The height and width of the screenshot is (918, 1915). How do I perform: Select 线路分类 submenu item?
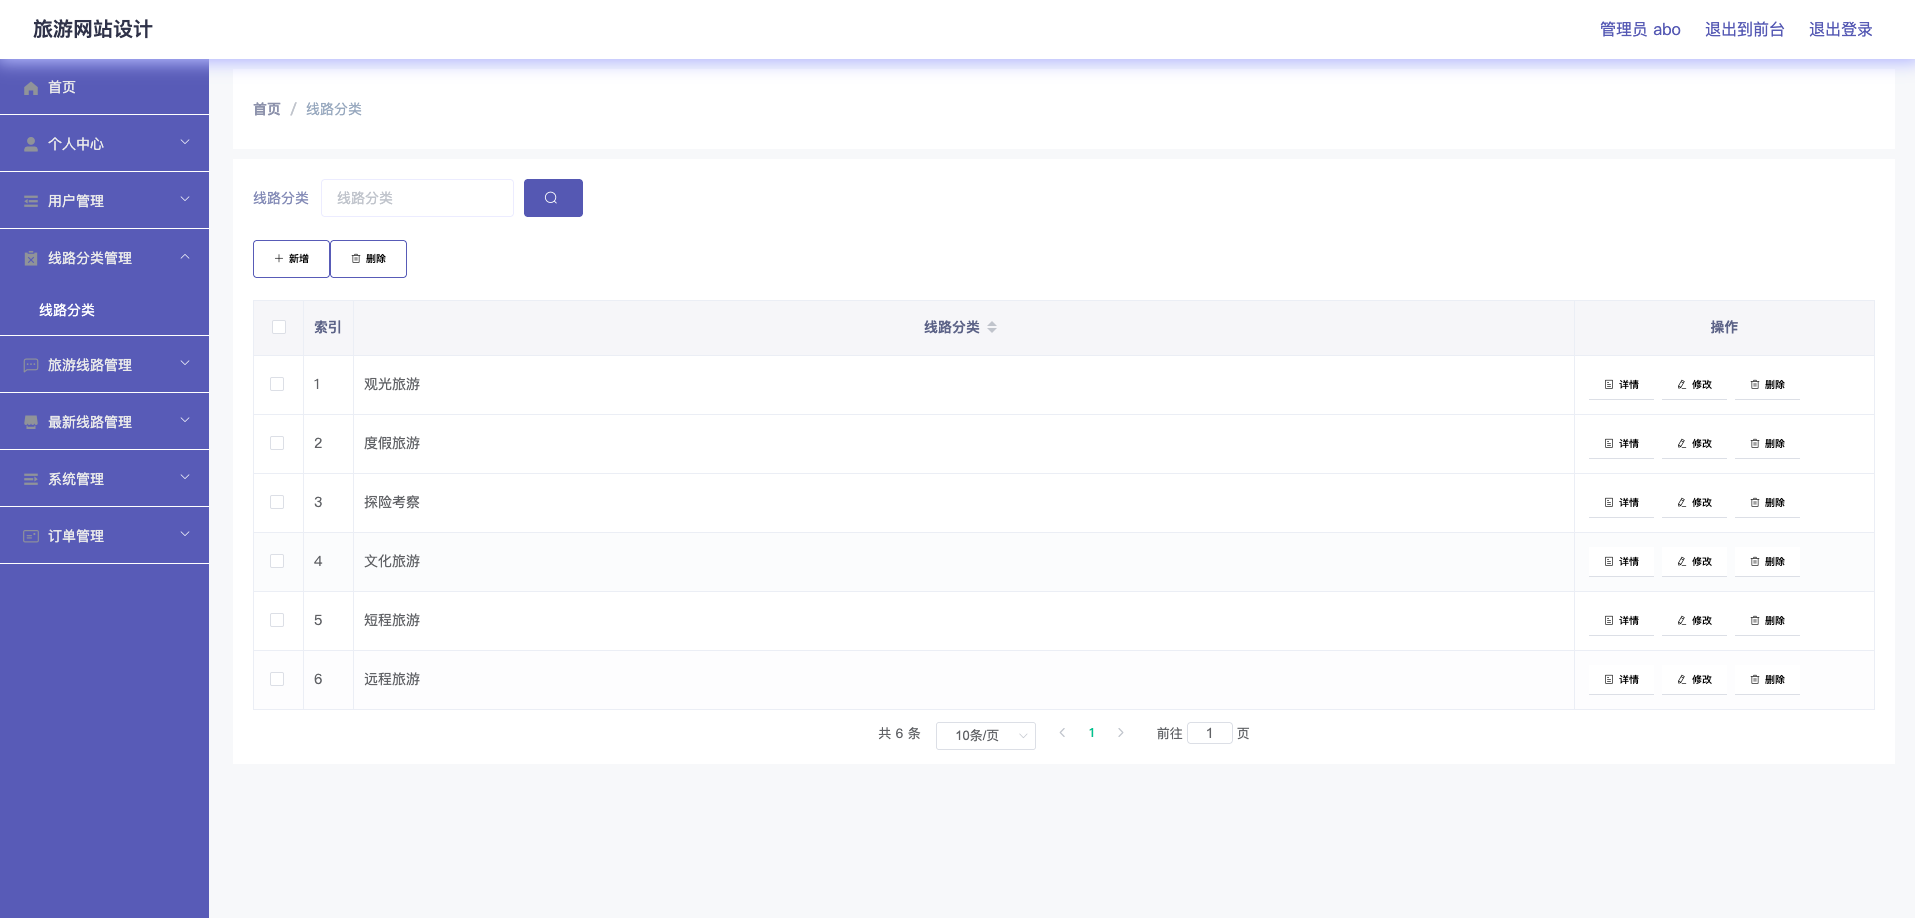tap(104, 310)
